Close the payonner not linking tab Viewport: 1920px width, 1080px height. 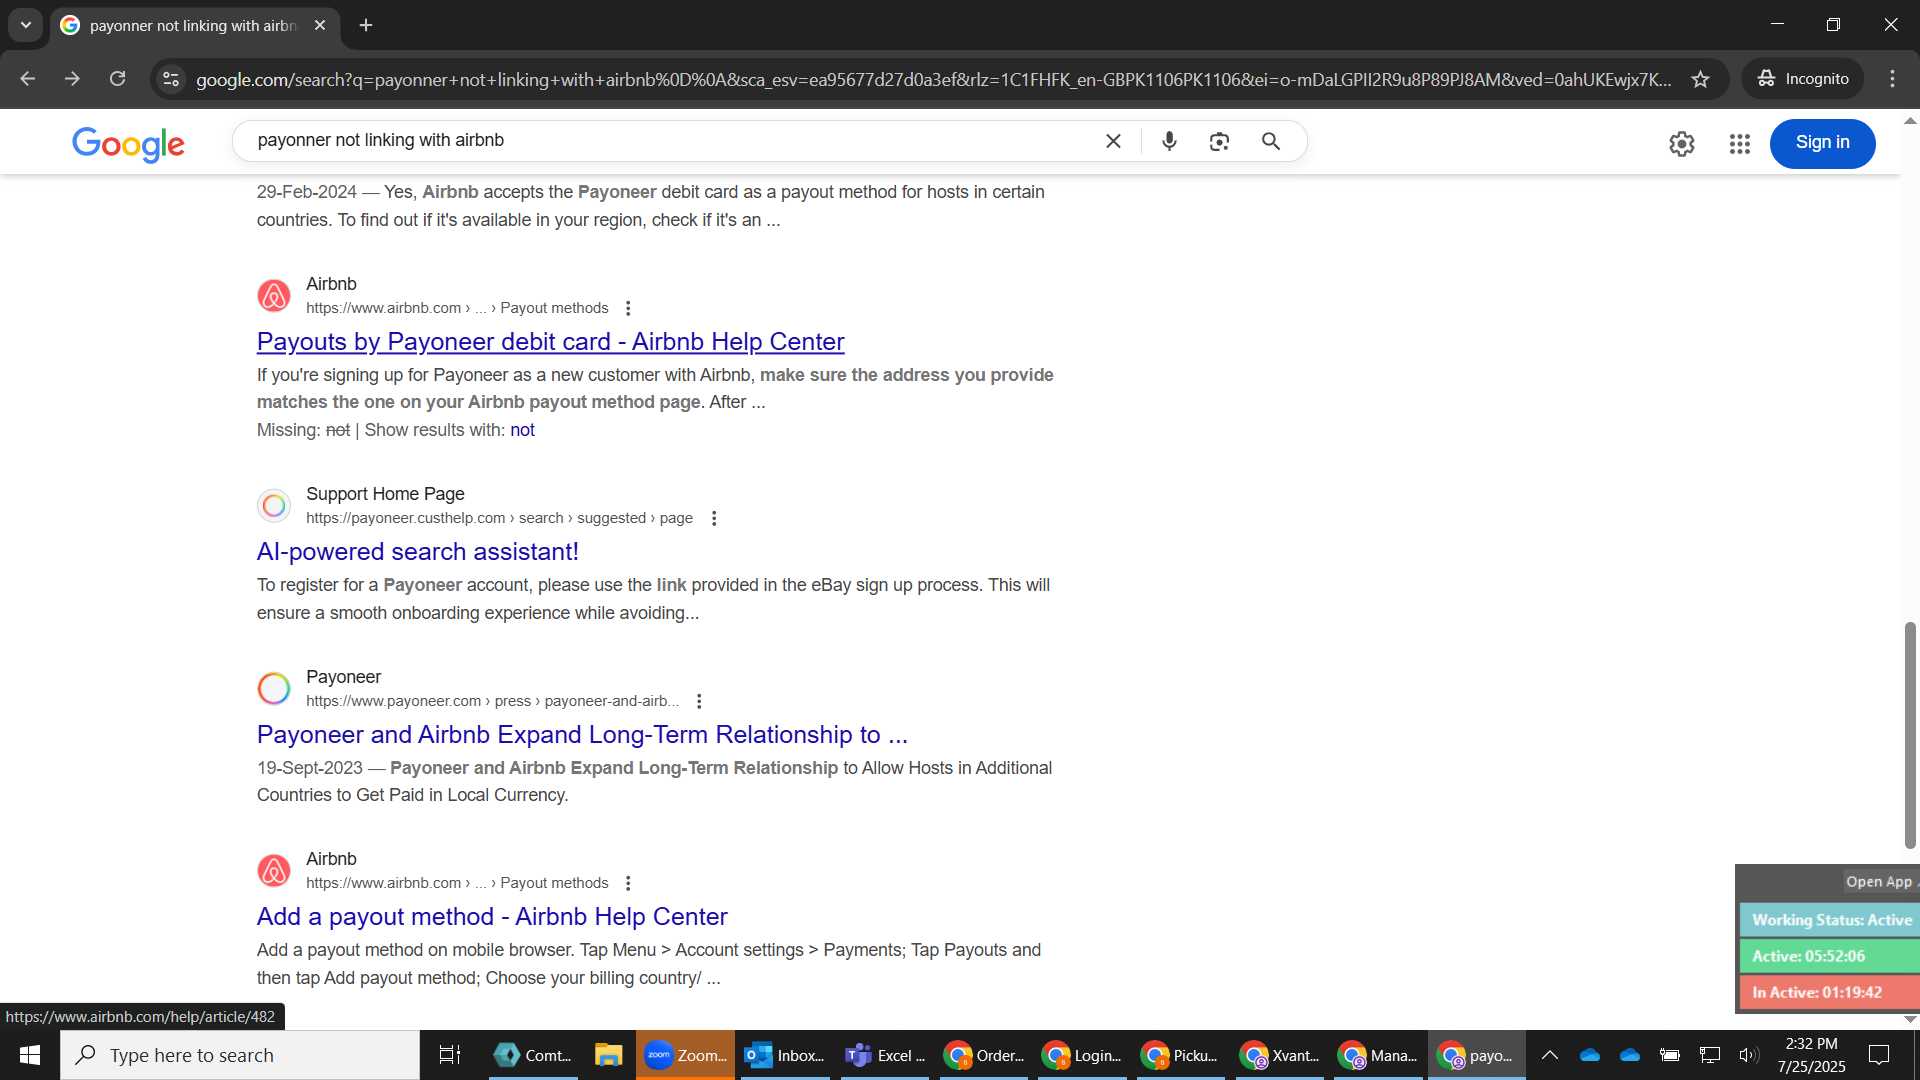[x=320, y=25]
